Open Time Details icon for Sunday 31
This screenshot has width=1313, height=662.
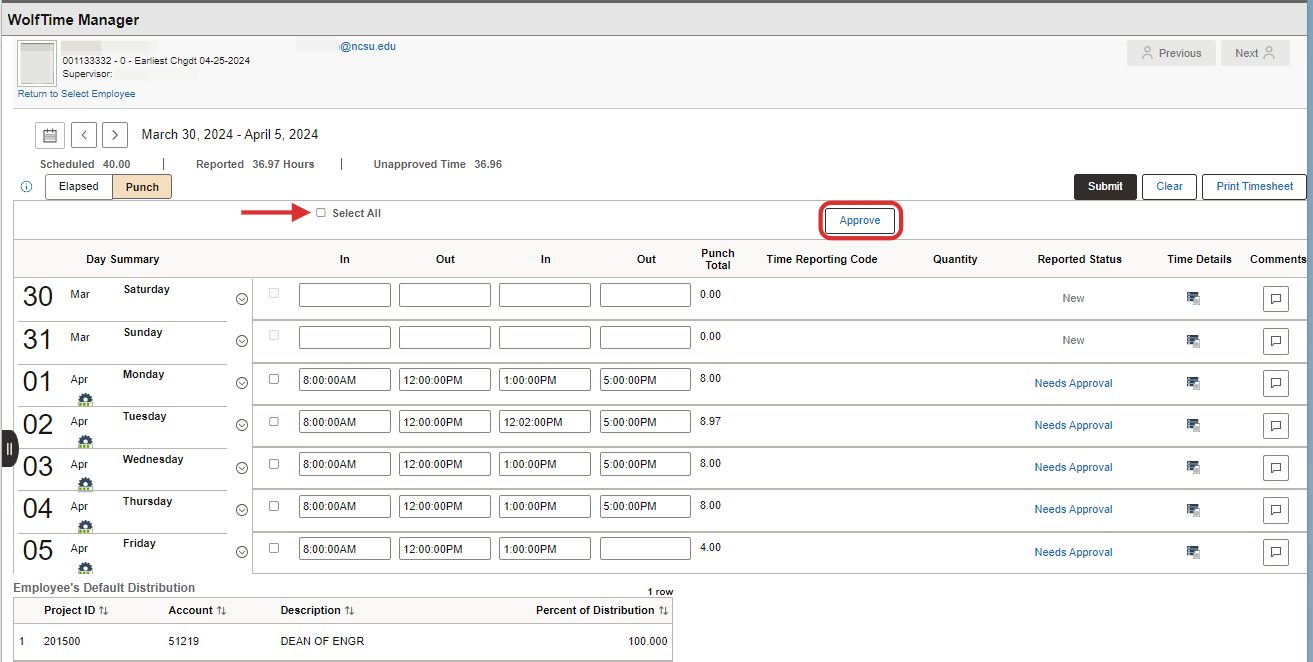[x=1193, y=340]
